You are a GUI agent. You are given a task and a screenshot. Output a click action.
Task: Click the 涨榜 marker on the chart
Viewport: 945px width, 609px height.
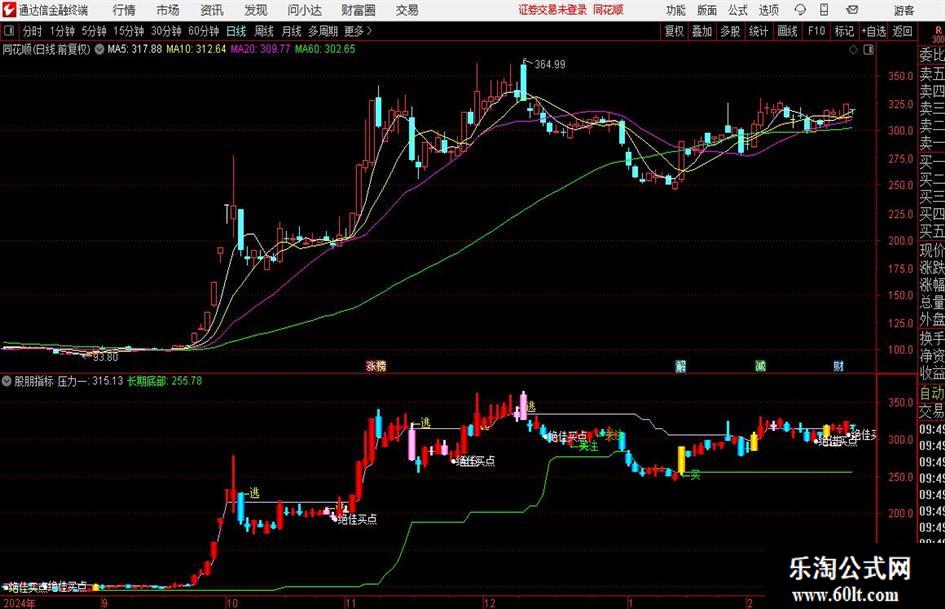pyautogui.click(x=376, y=365)
